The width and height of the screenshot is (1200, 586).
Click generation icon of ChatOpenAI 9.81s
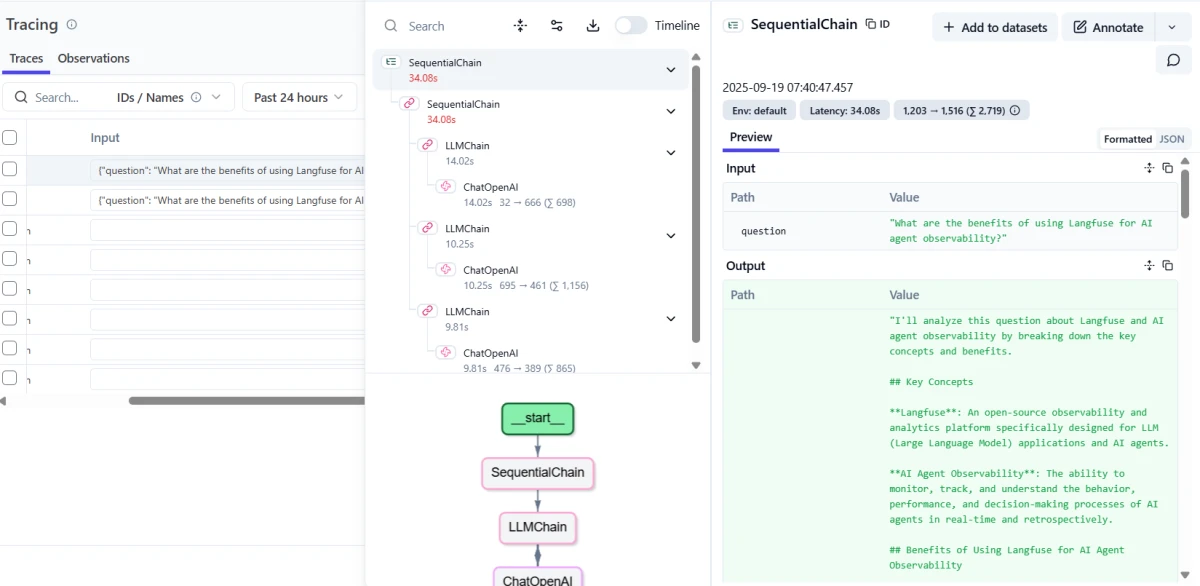(x=446, y=353)
